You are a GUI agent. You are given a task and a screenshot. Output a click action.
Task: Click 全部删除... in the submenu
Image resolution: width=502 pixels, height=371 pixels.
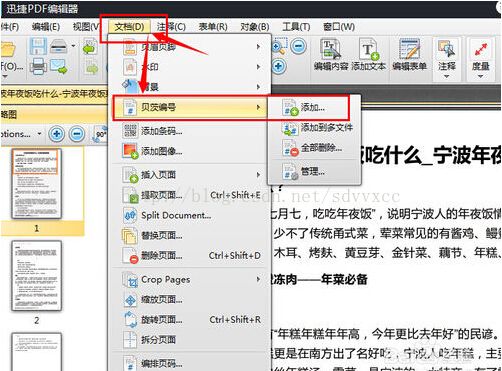coord(314,148)
